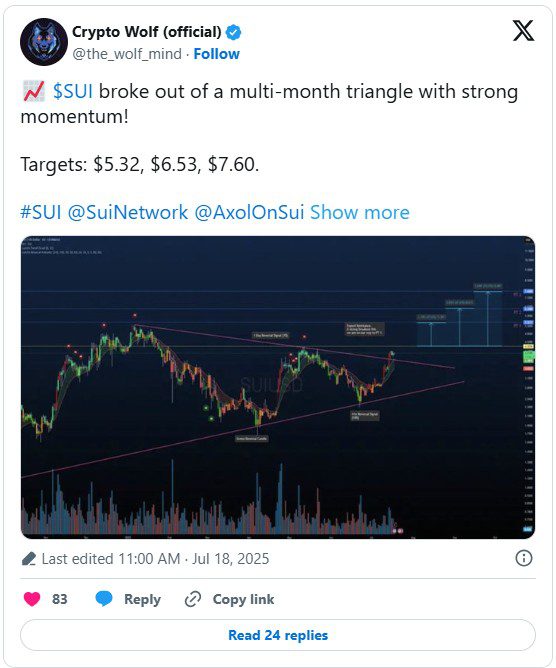Open the info circle icon
Image resolution: width=556 pixels, height=668 pixels.
coord(524,558)
